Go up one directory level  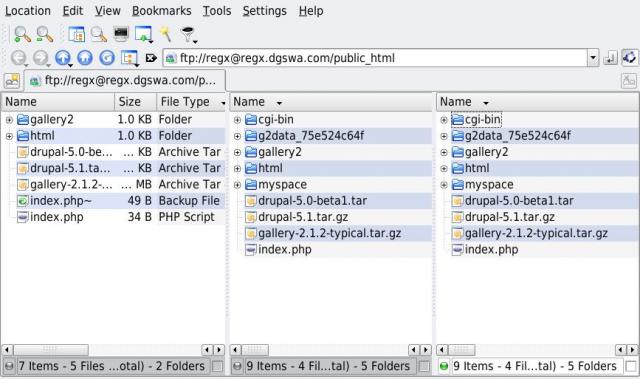(63, 58)
